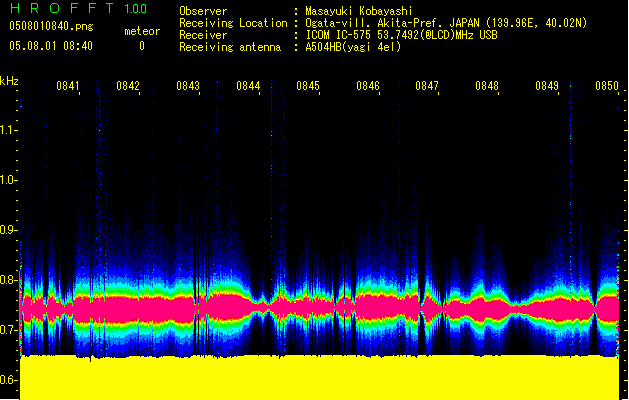Click the 0845 time marker
Image resolution: width=629 pixels, height=400 pixels.
(x=308, y=87)
